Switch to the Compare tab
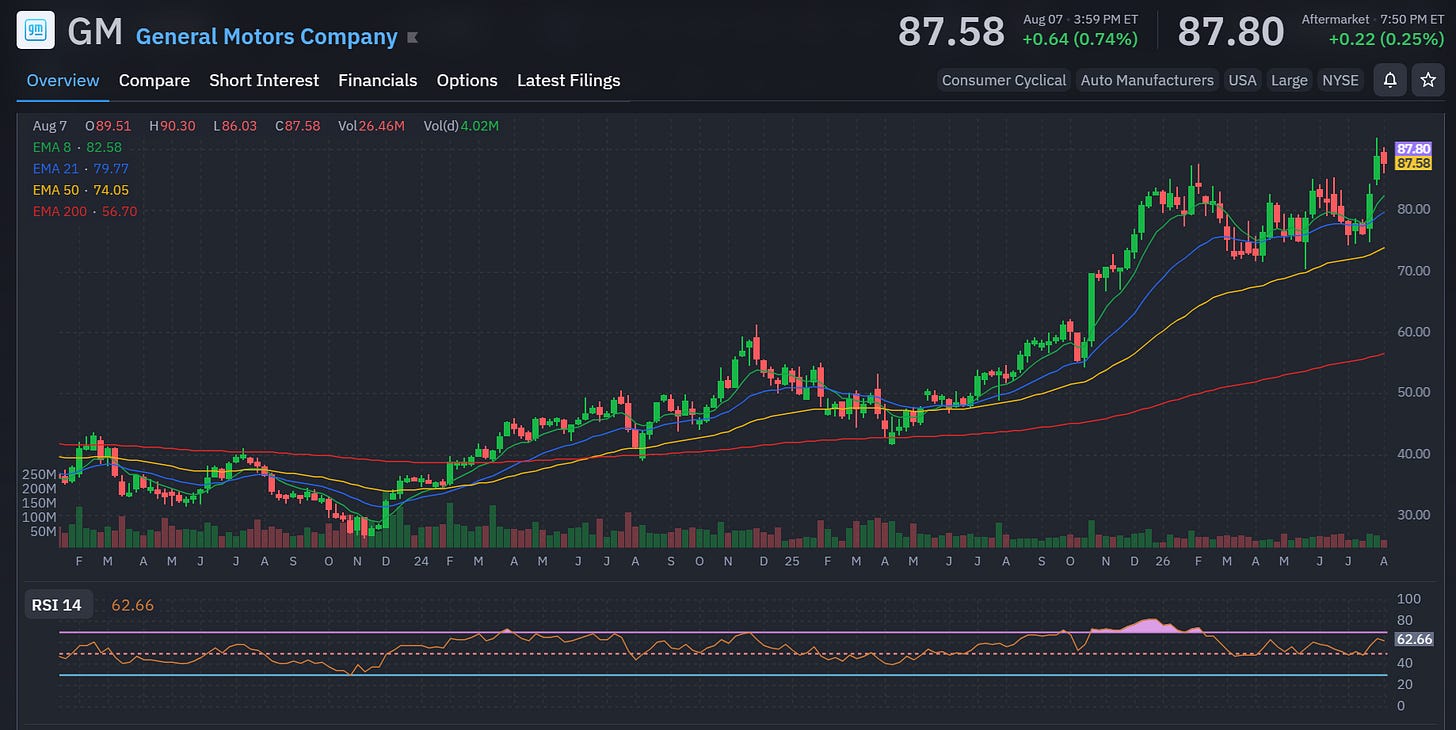 pos(154,80)
